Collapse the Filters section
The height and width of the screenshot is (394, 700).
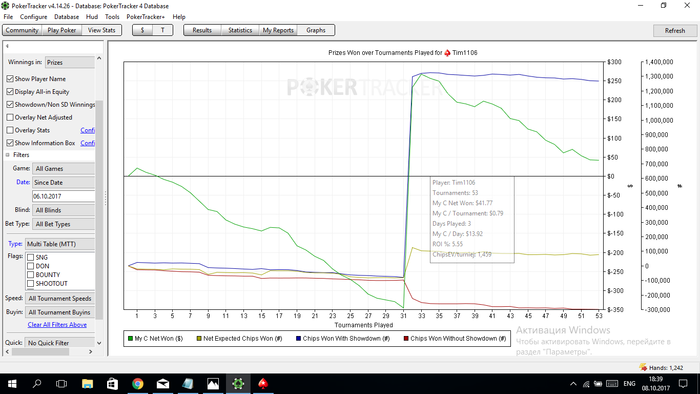pos(8,155)
